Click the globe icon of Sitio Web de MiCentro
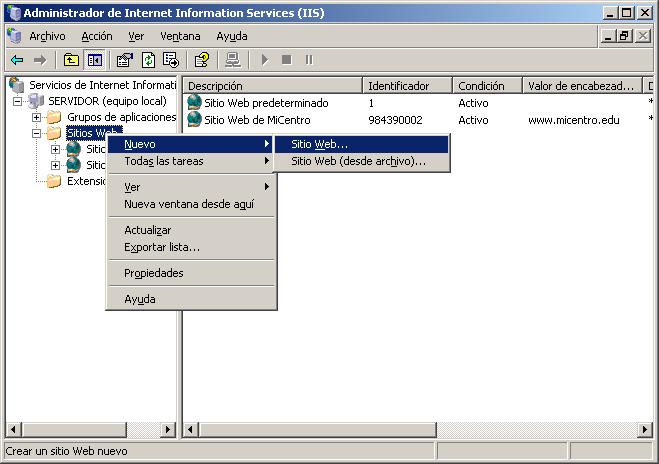This screenshot has width=659, height=464. tap(194, 119)
